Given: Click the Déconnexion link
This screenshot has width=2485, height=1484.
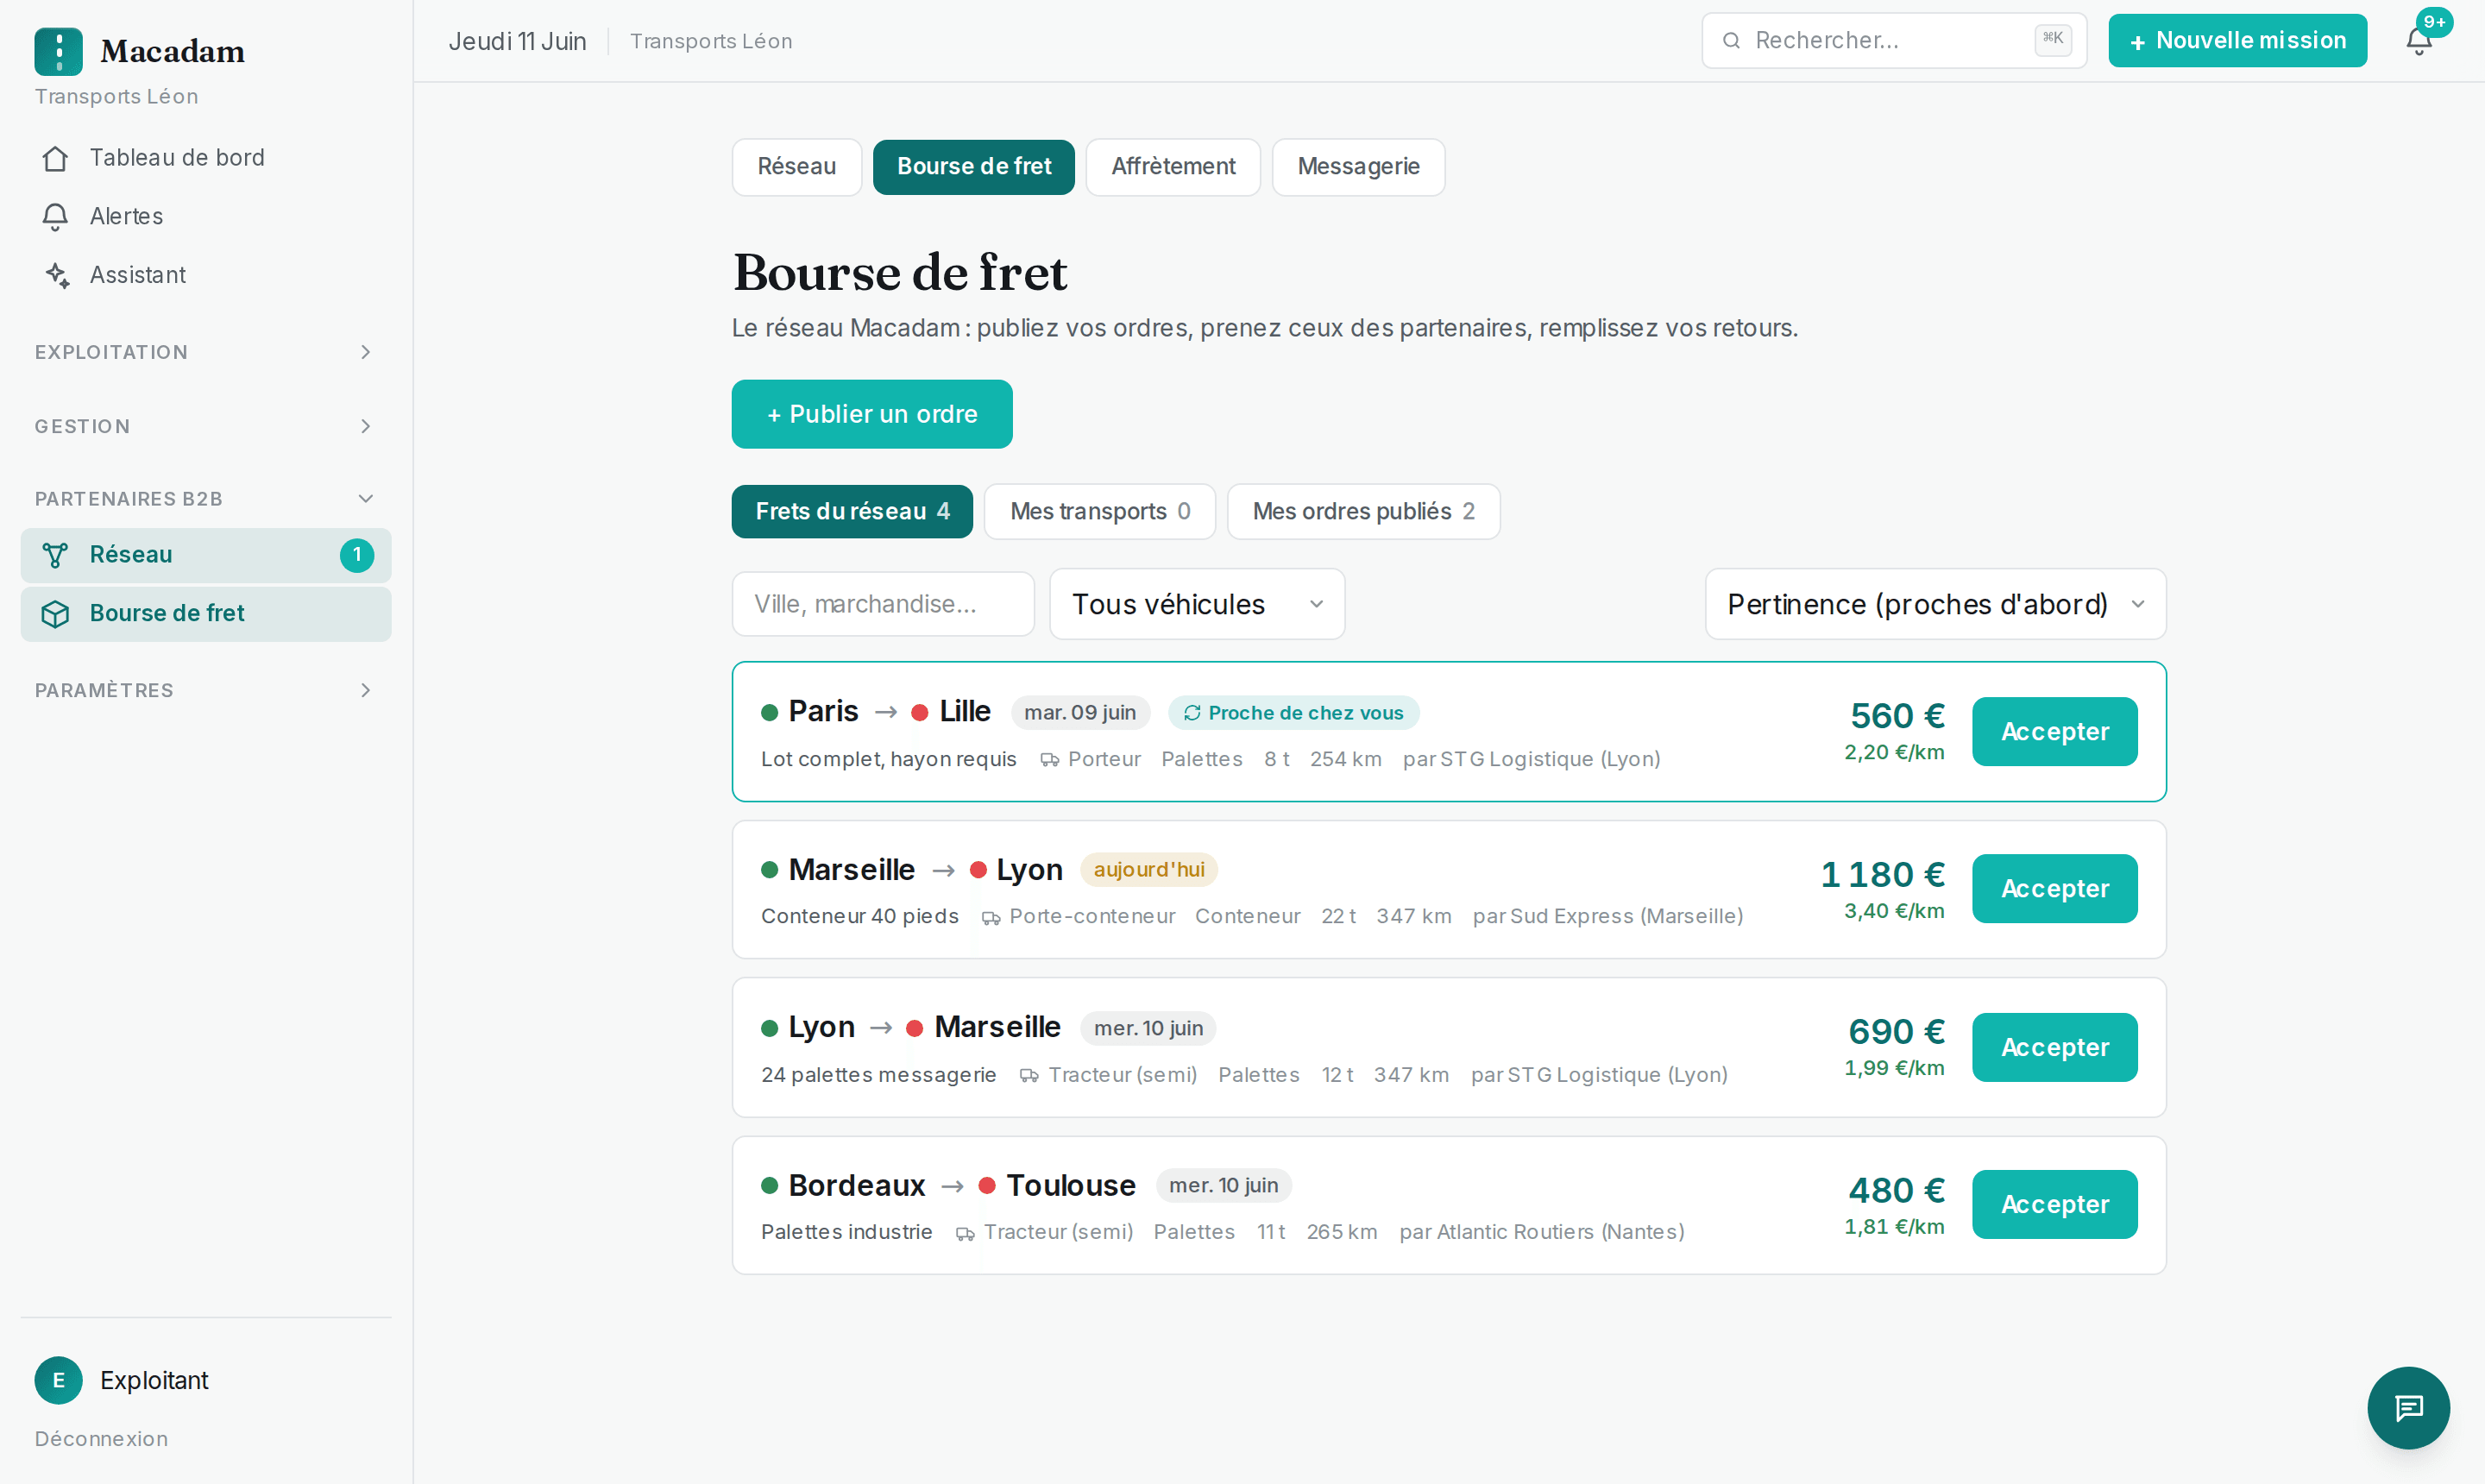Looking at the screenshot, I should coord(101,1438).
